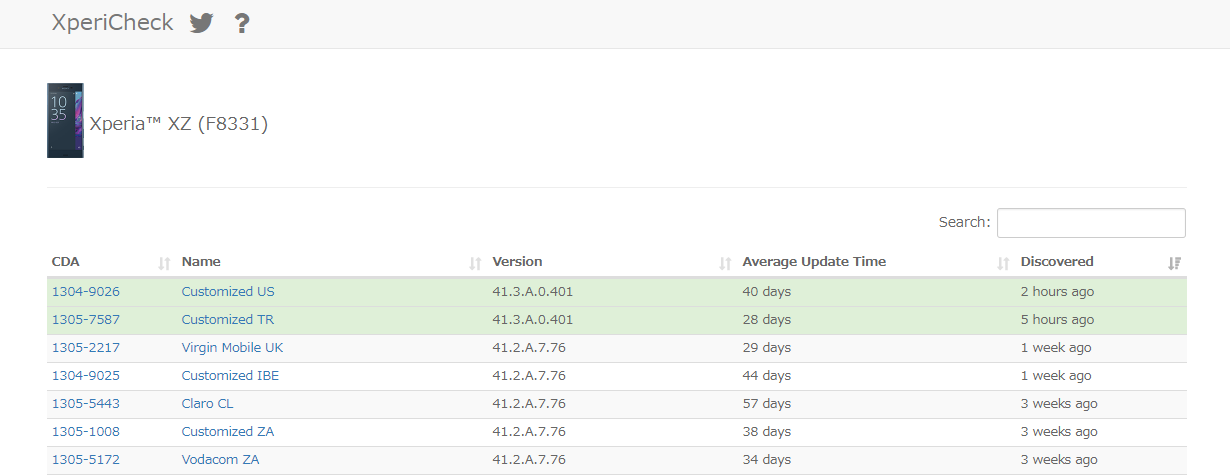This screenshot has height=476, width=1230.
Task: Click descending sort icon beside Discovered
Action: pos(1174,263)
